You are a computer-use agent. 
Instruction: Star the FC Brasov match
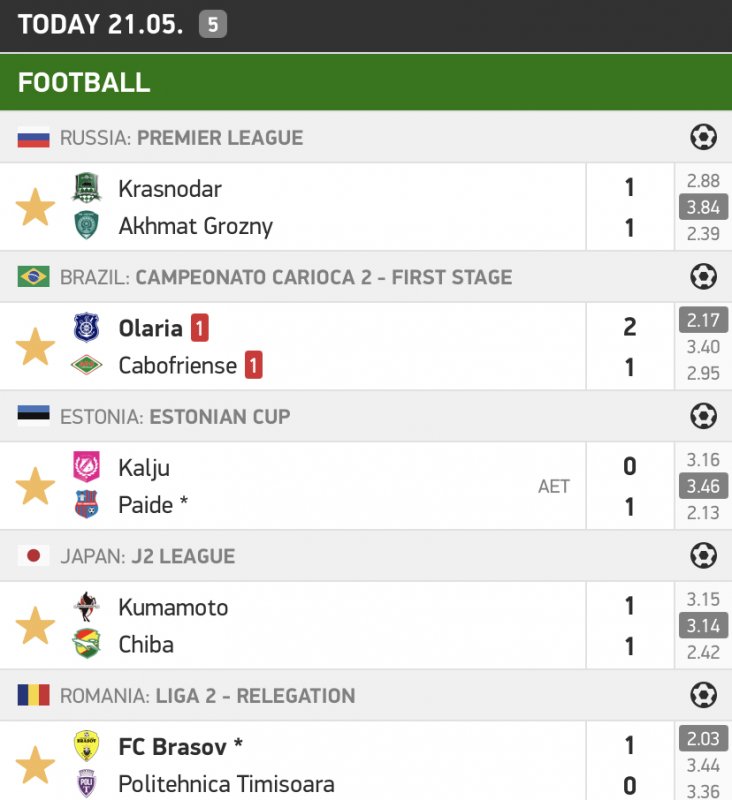35,765
